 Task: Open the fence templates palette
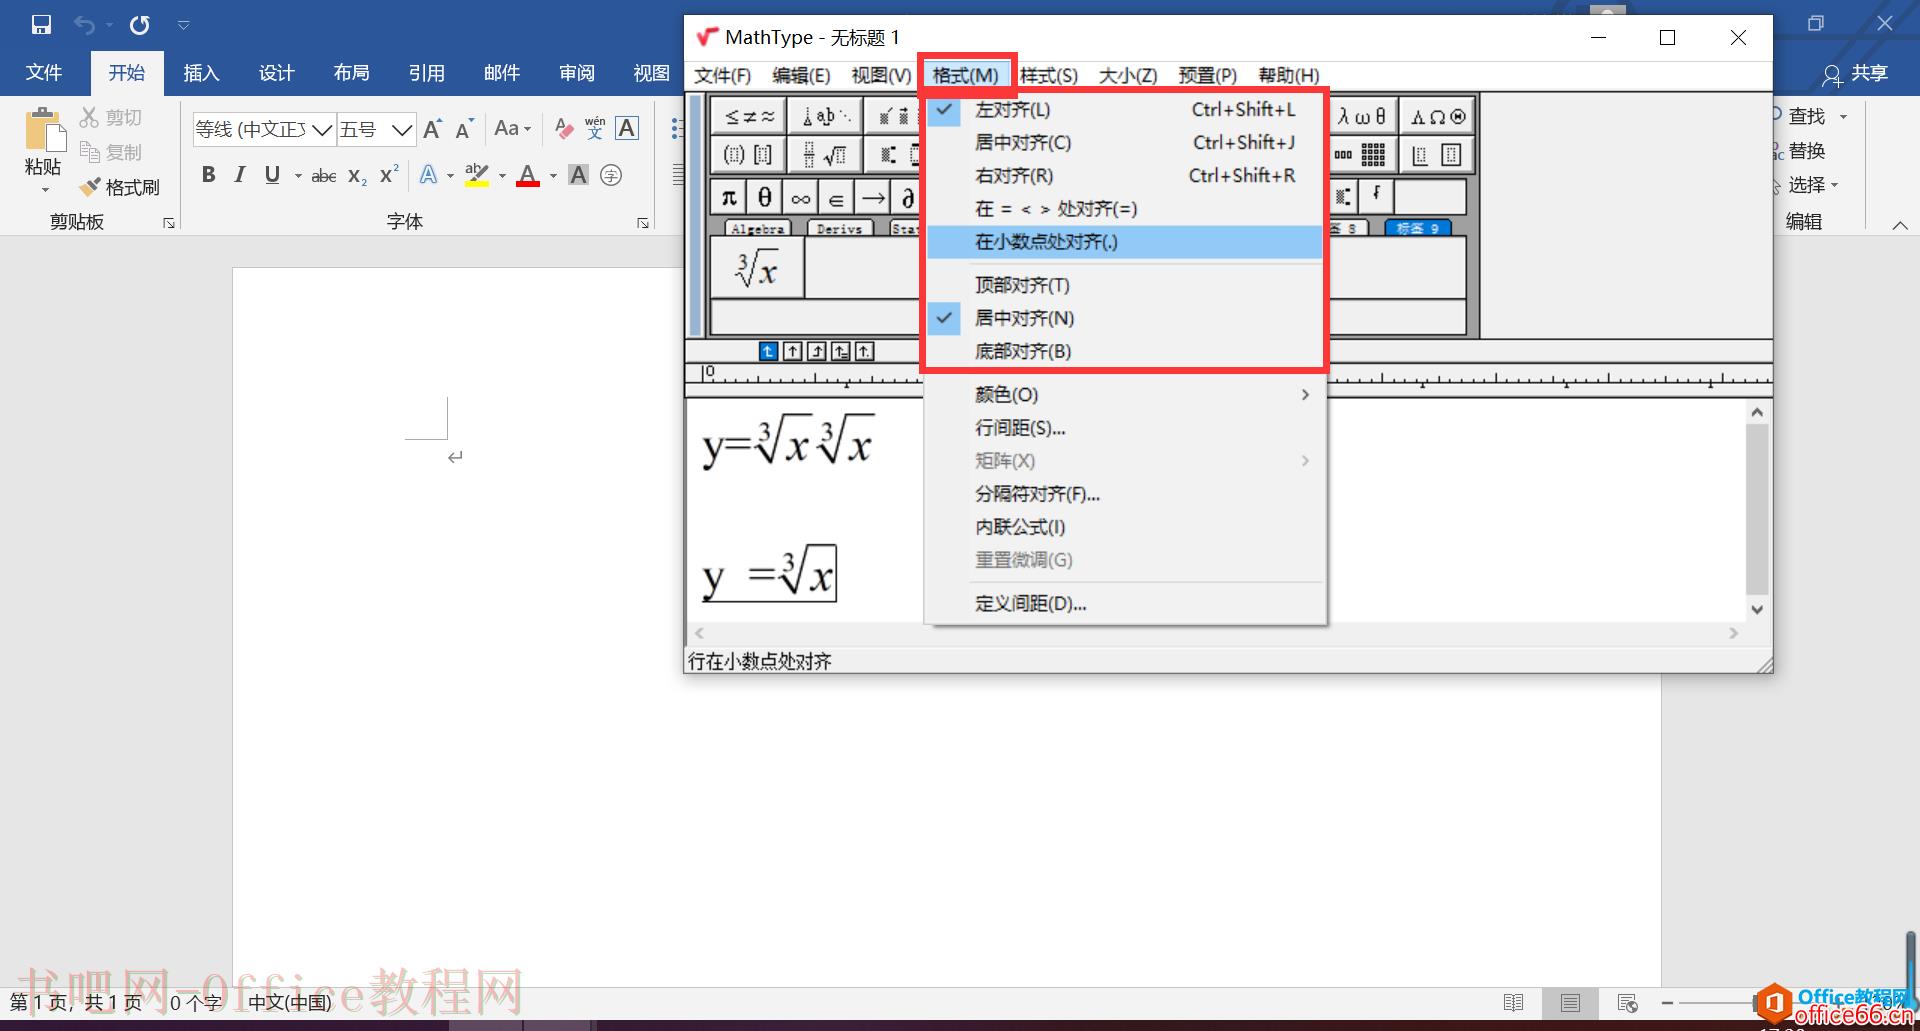(x=749, y=155)
